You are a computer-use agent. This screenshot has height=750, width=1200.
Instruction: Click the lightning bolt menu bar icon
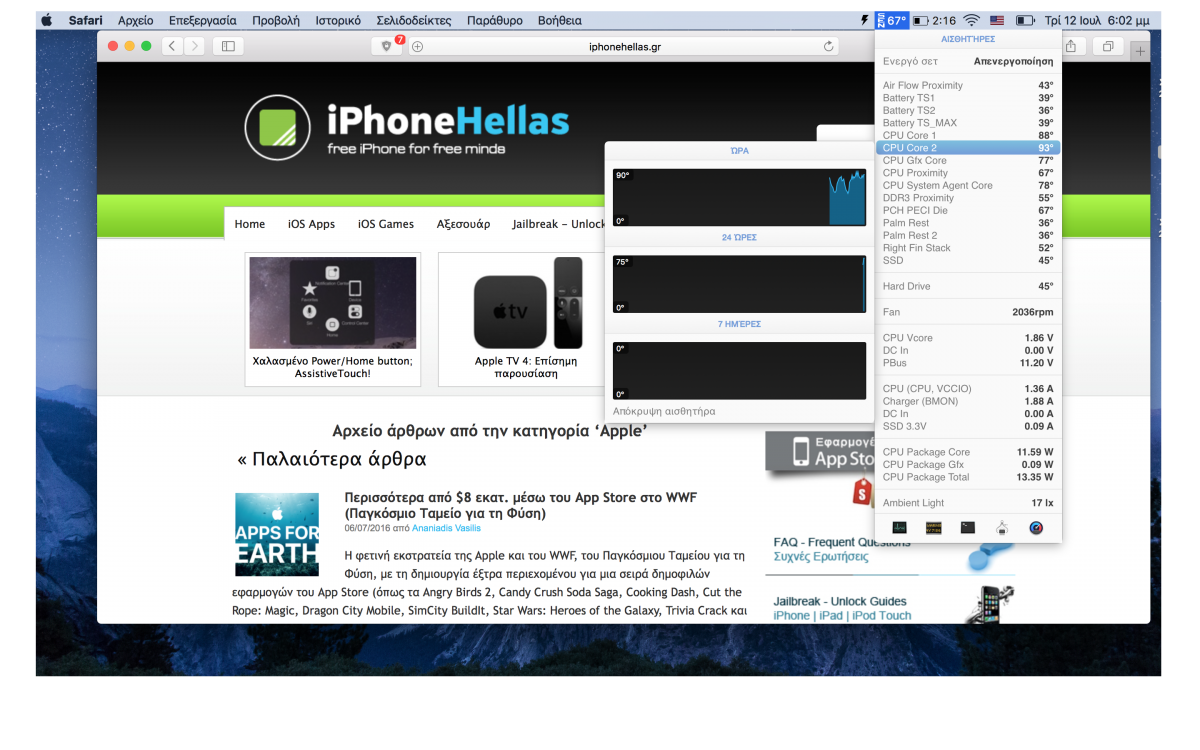click(864, 20)
